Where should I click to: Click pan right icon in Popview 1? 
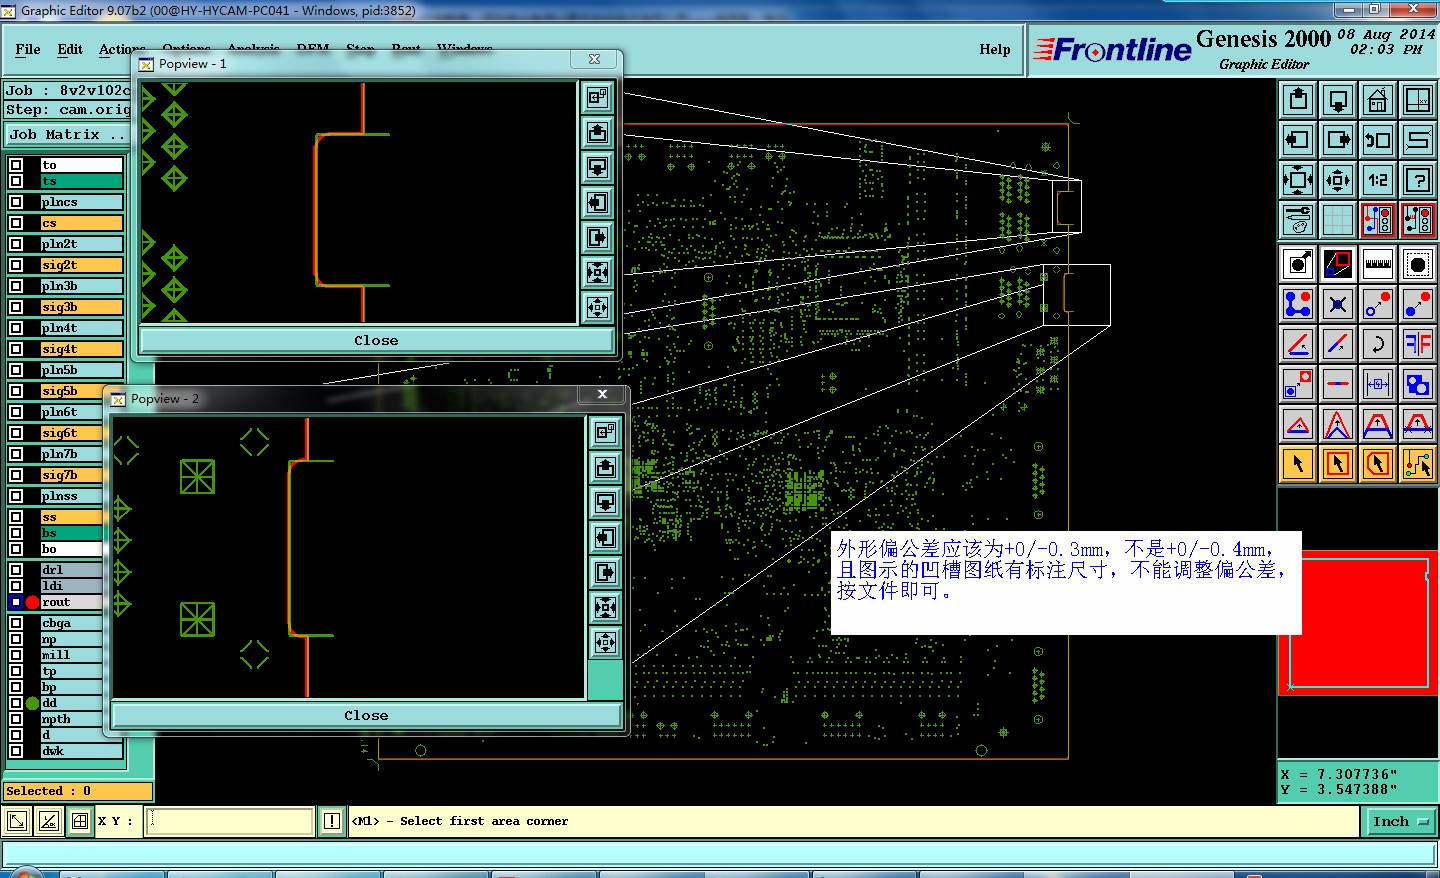pyautogui.click(x=597, y=237)
